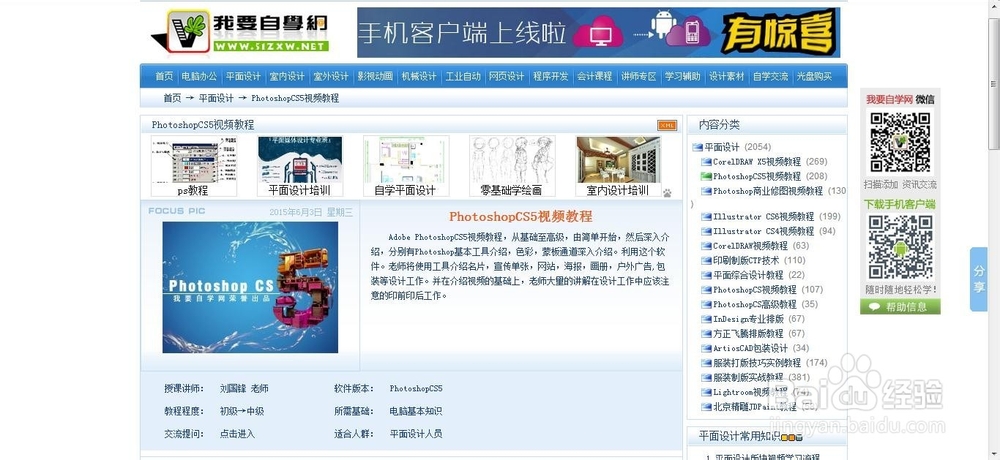The image size is (1000, 460).
Task: Open the 手机客户端上线啦 banner ad
Action: pos(598,33)
